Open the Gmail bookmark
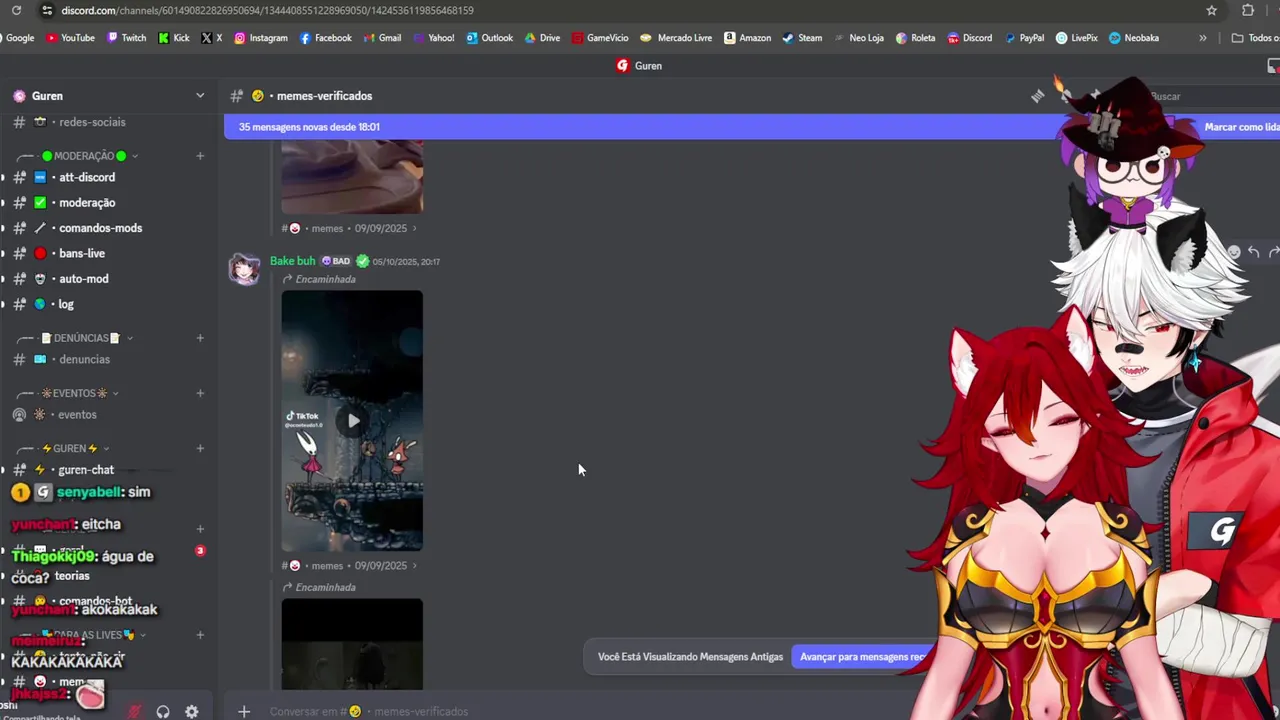The width and height of the screenshot is (1280, 720). pyautogui.click(x=382, y=38)
